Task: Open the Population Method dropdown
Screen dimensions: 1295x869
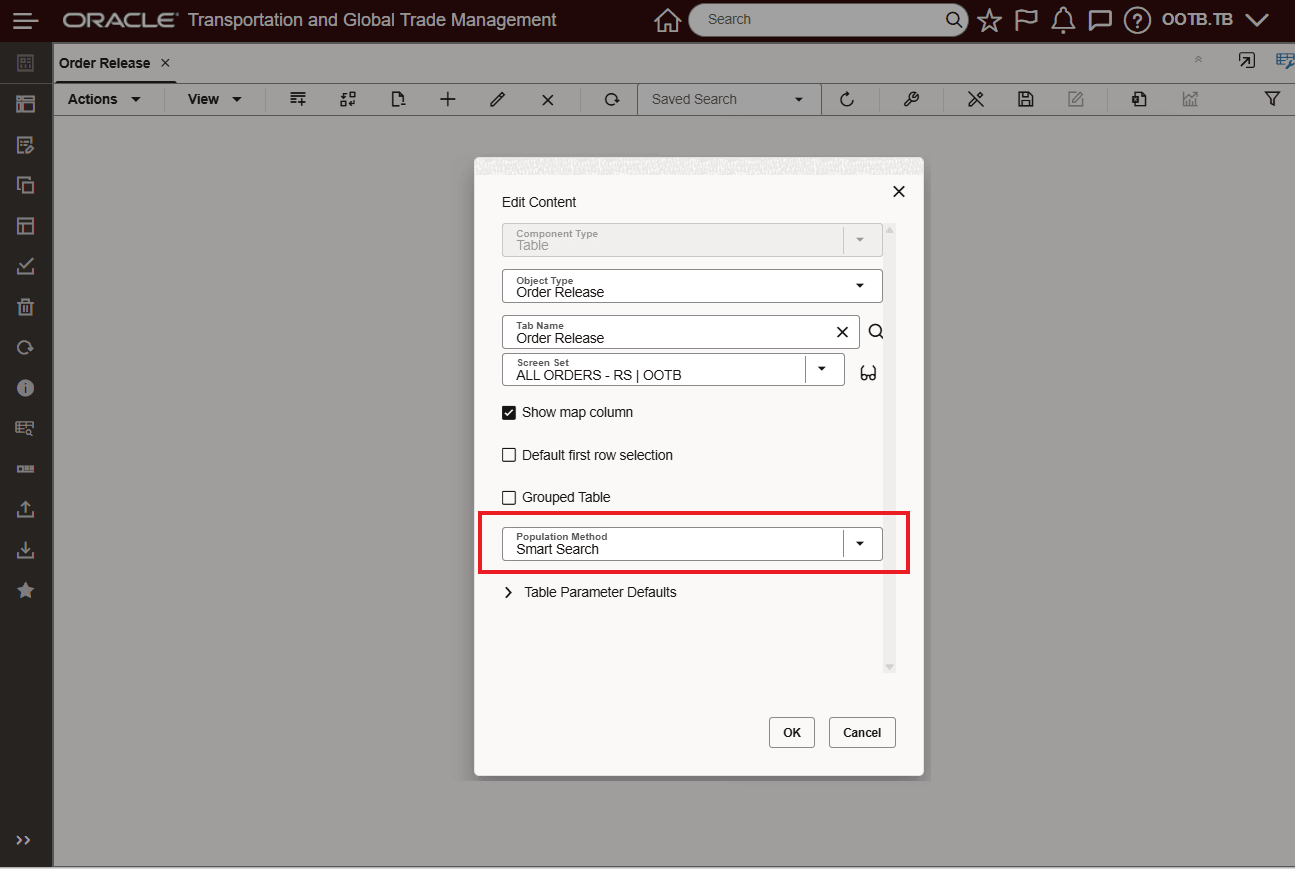Action: point(860,543)
